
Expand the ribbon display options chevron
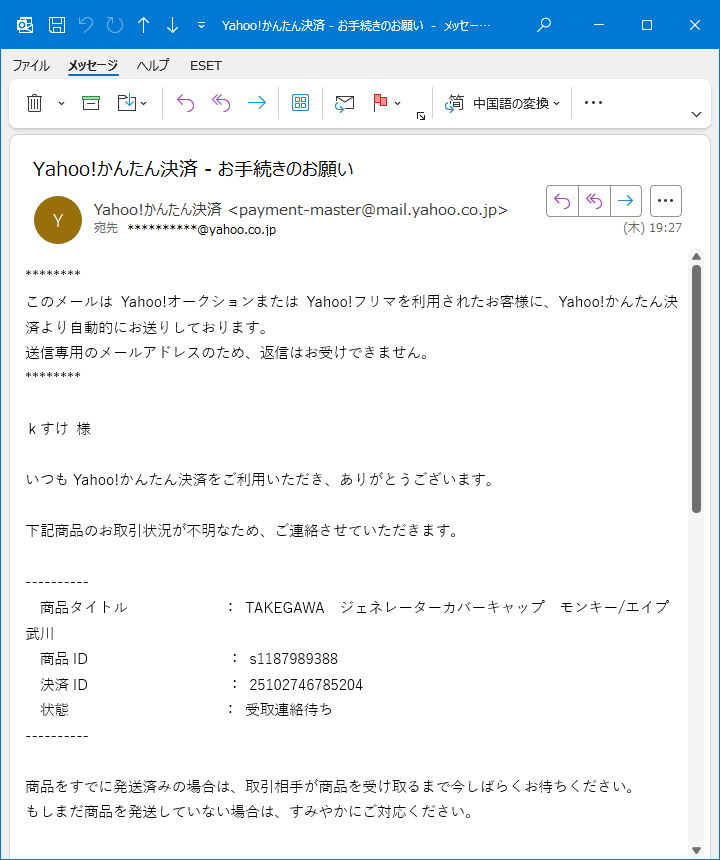696,114
